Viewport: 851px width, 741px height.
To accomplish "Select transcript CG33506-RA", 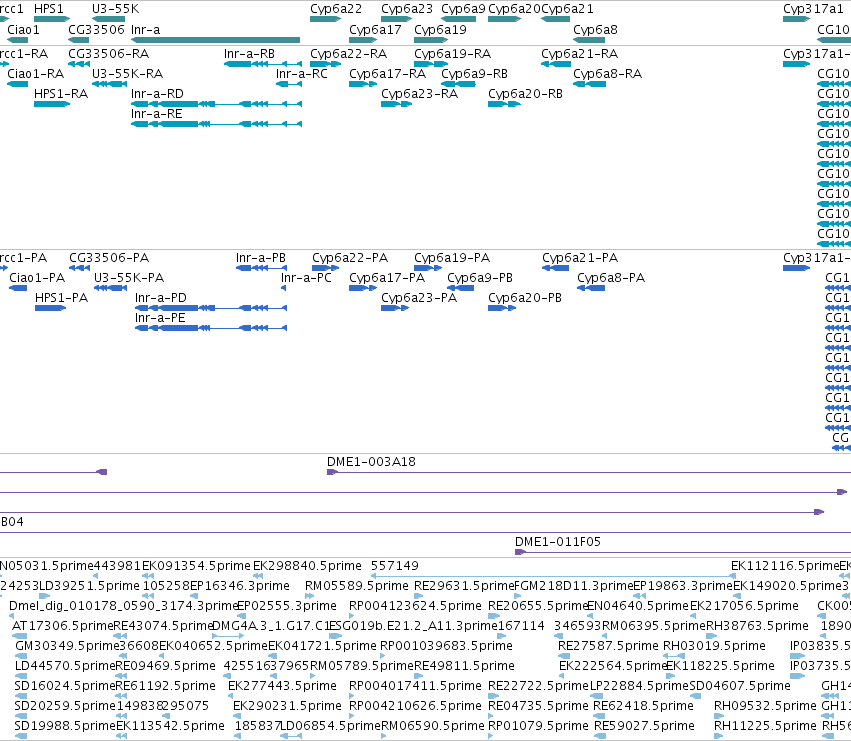I will coord(79,64).
